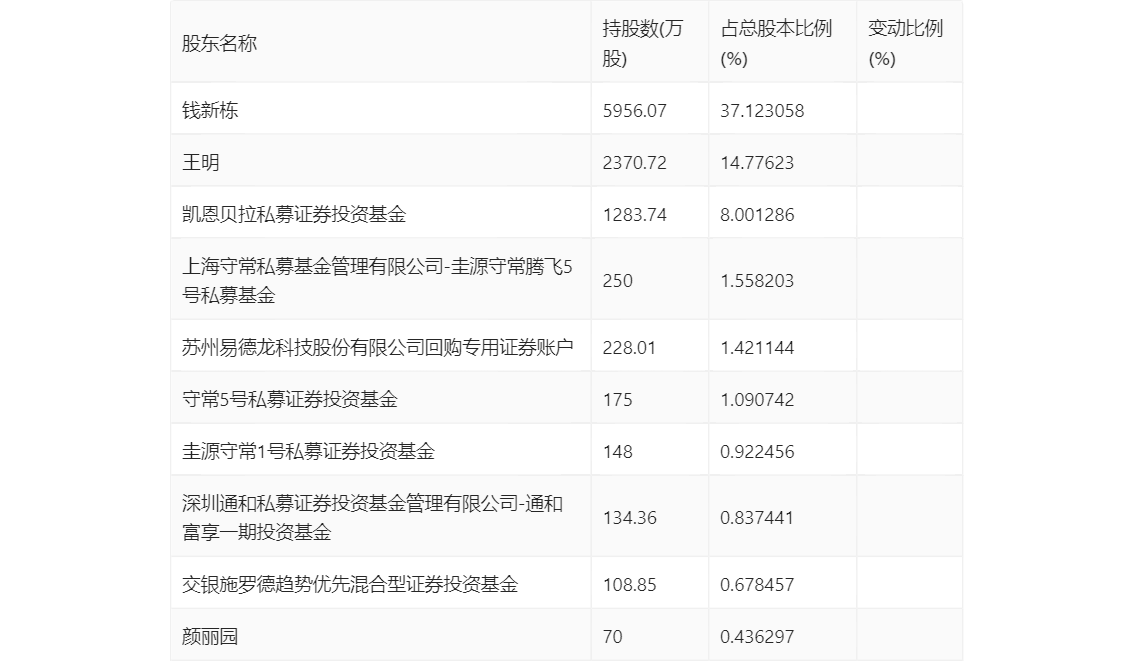
Task: Select the percentage 0.436297
Action: coord(756,637)
